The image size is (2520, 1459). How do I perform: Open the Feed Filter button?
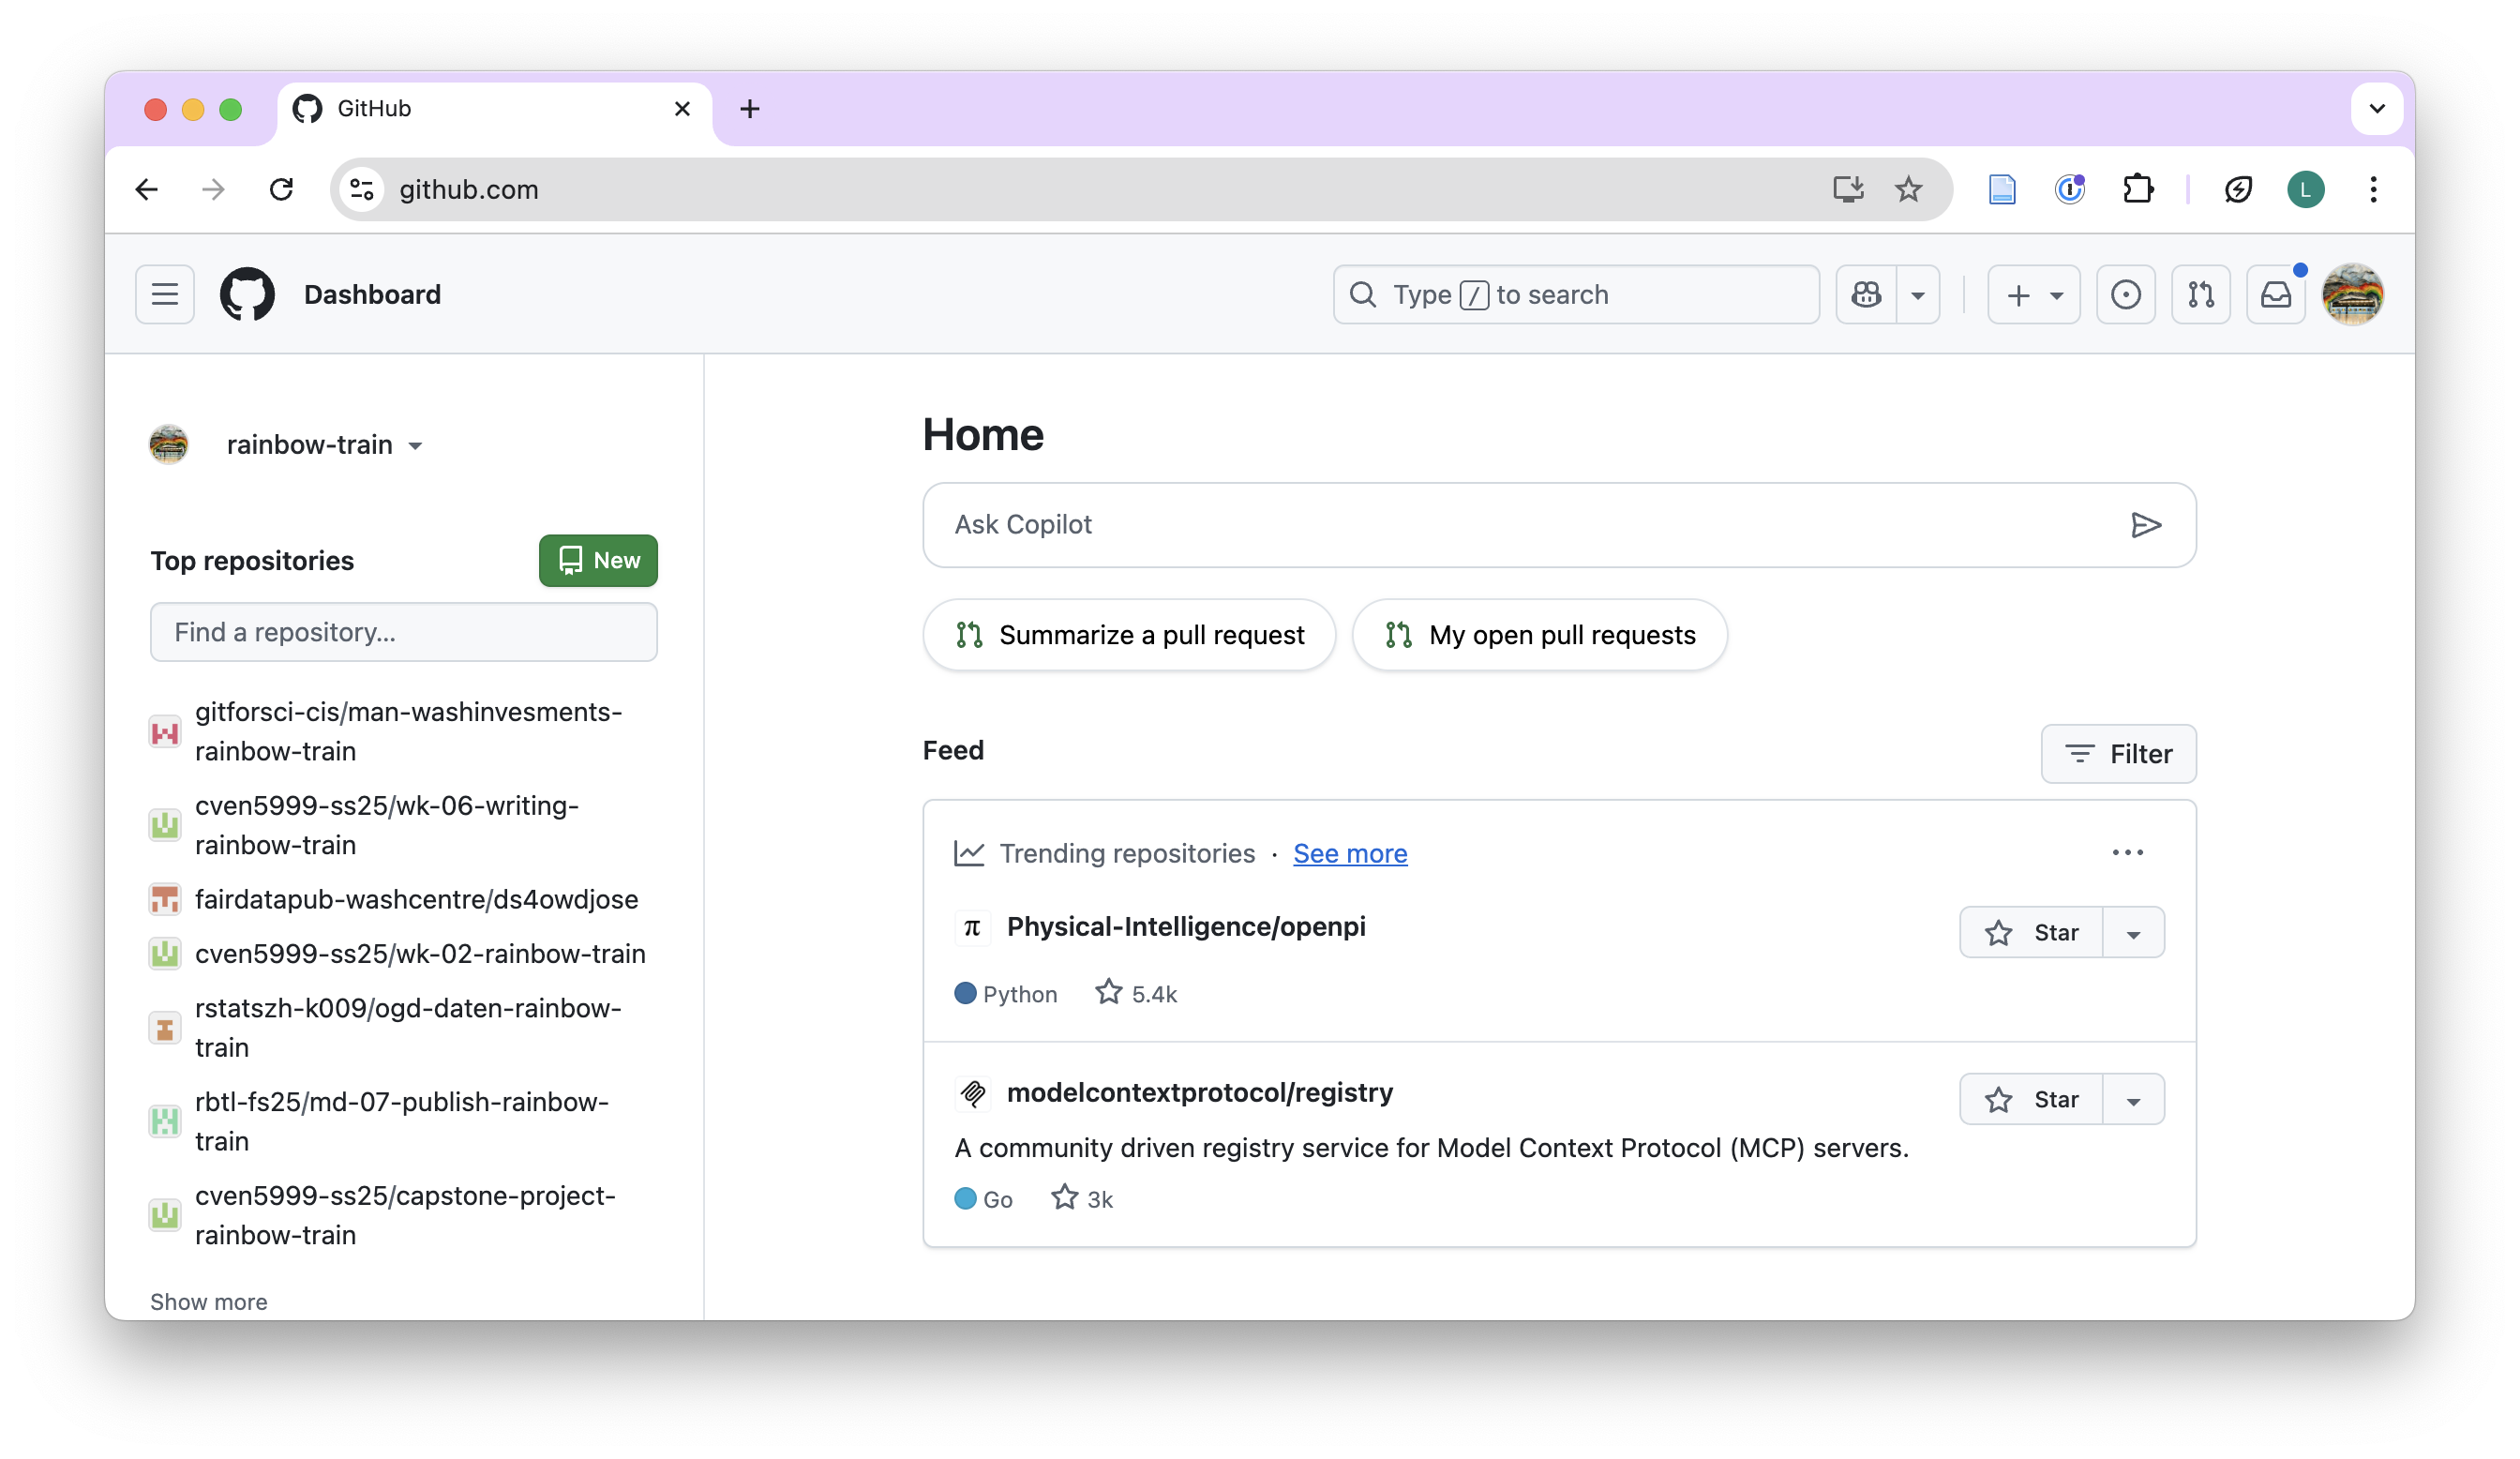coord(2117,753)
